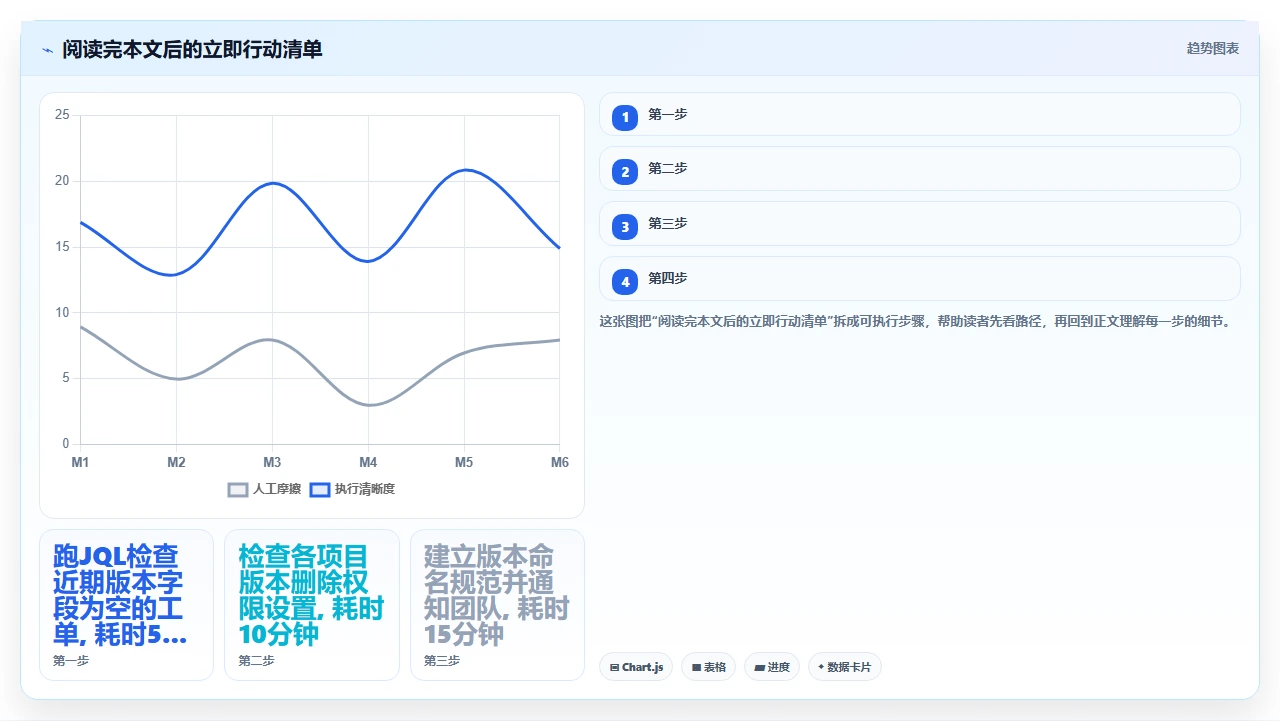1280x721 pixels.
Task: Click the M1 axis label
Action: [80, 462]
